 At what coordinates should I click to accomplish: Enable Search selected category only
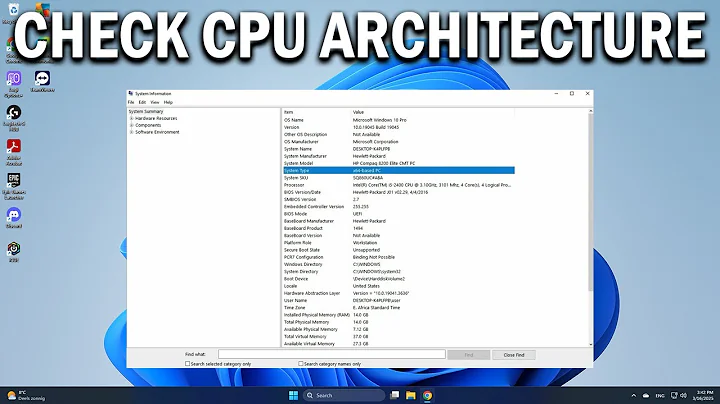pyautogui.click(x=187, y=364)
